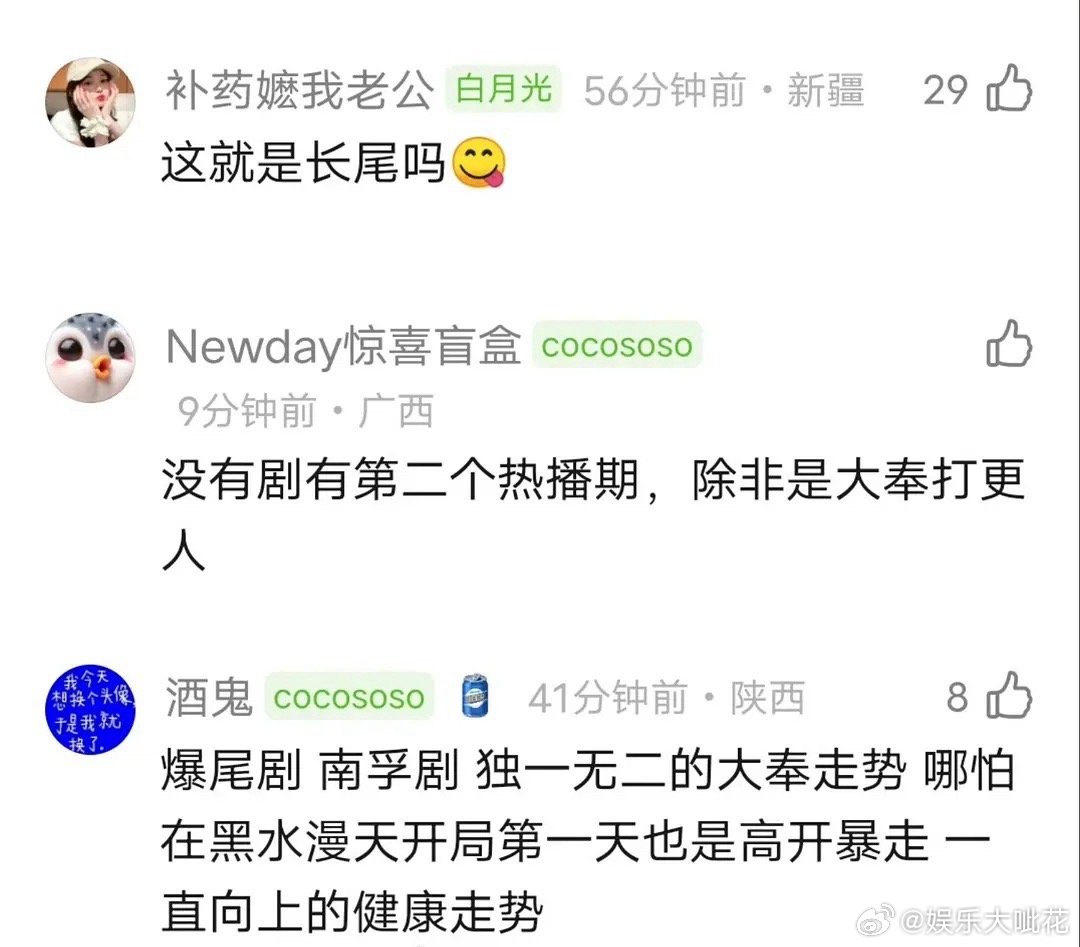Open username 酒鬼 profile
Image resolution: width=1080 pixels, height=947 pixels.
coord(209,697)
